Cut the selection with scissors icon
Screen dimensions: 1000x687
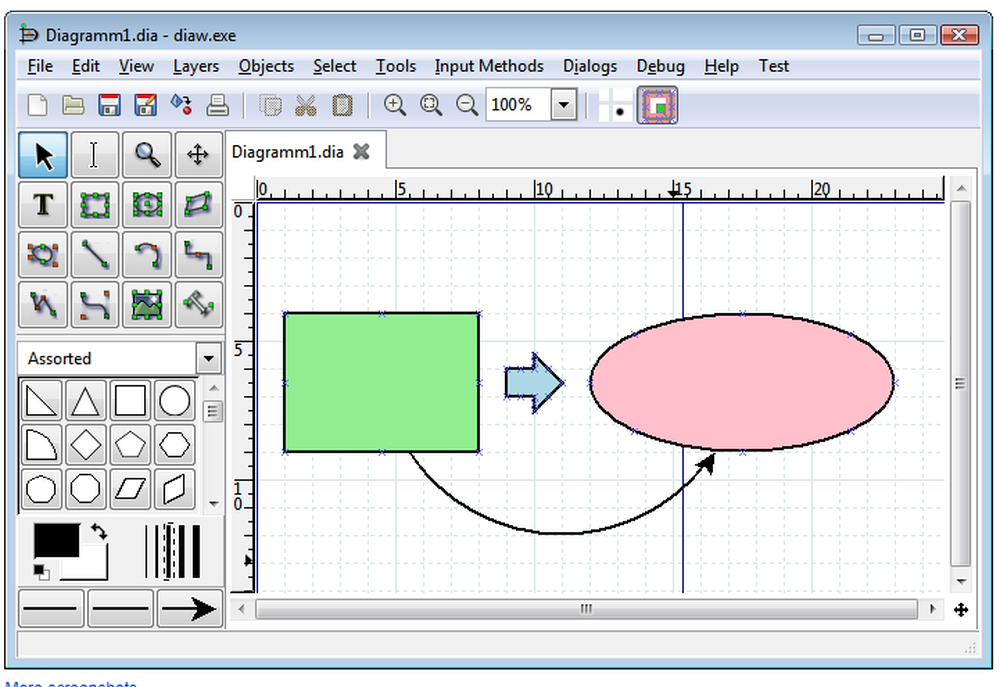pos(306,105)
